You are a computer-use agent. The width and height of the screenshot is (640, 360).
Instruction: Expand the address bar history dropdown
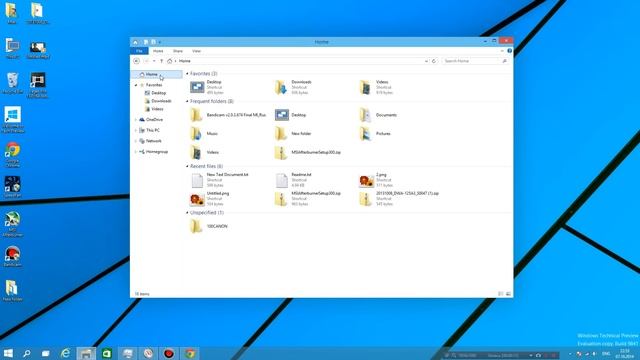click(x=426, y=61)
